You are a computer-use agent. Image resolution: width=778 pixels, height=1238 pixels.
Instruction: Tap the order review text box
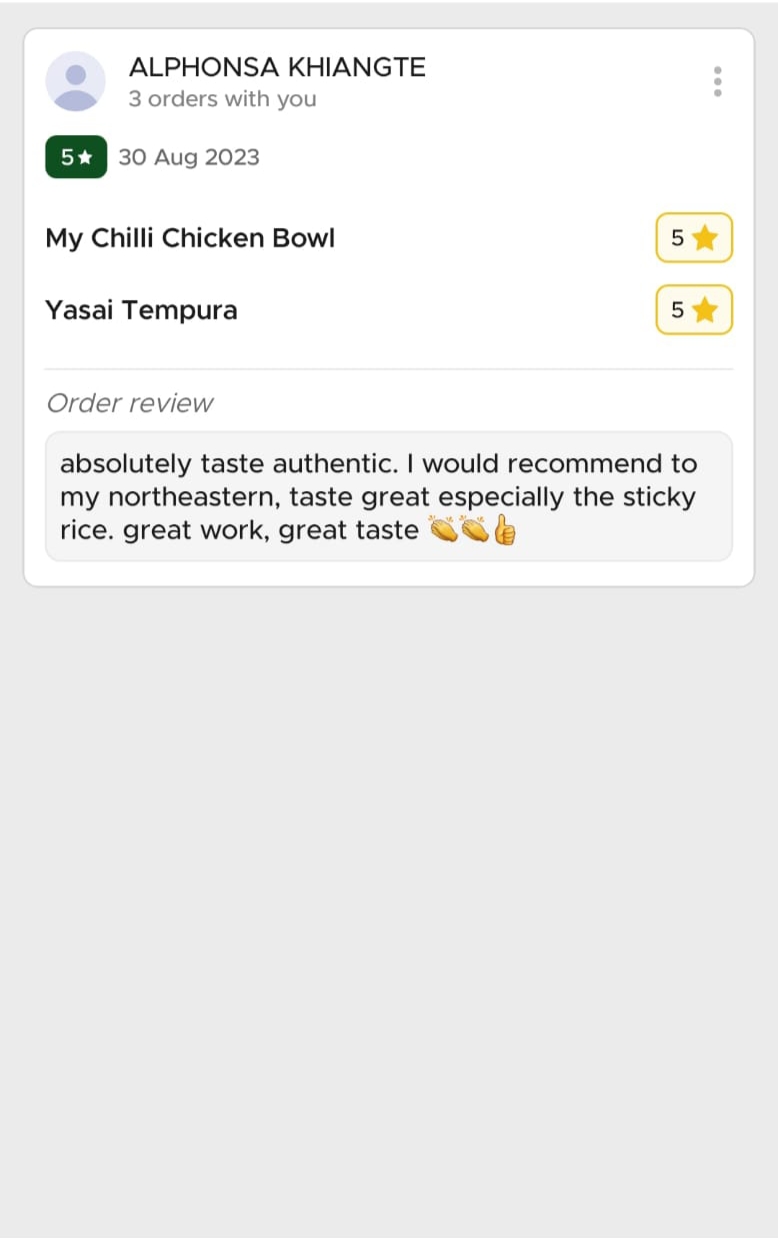coord(389,496)
